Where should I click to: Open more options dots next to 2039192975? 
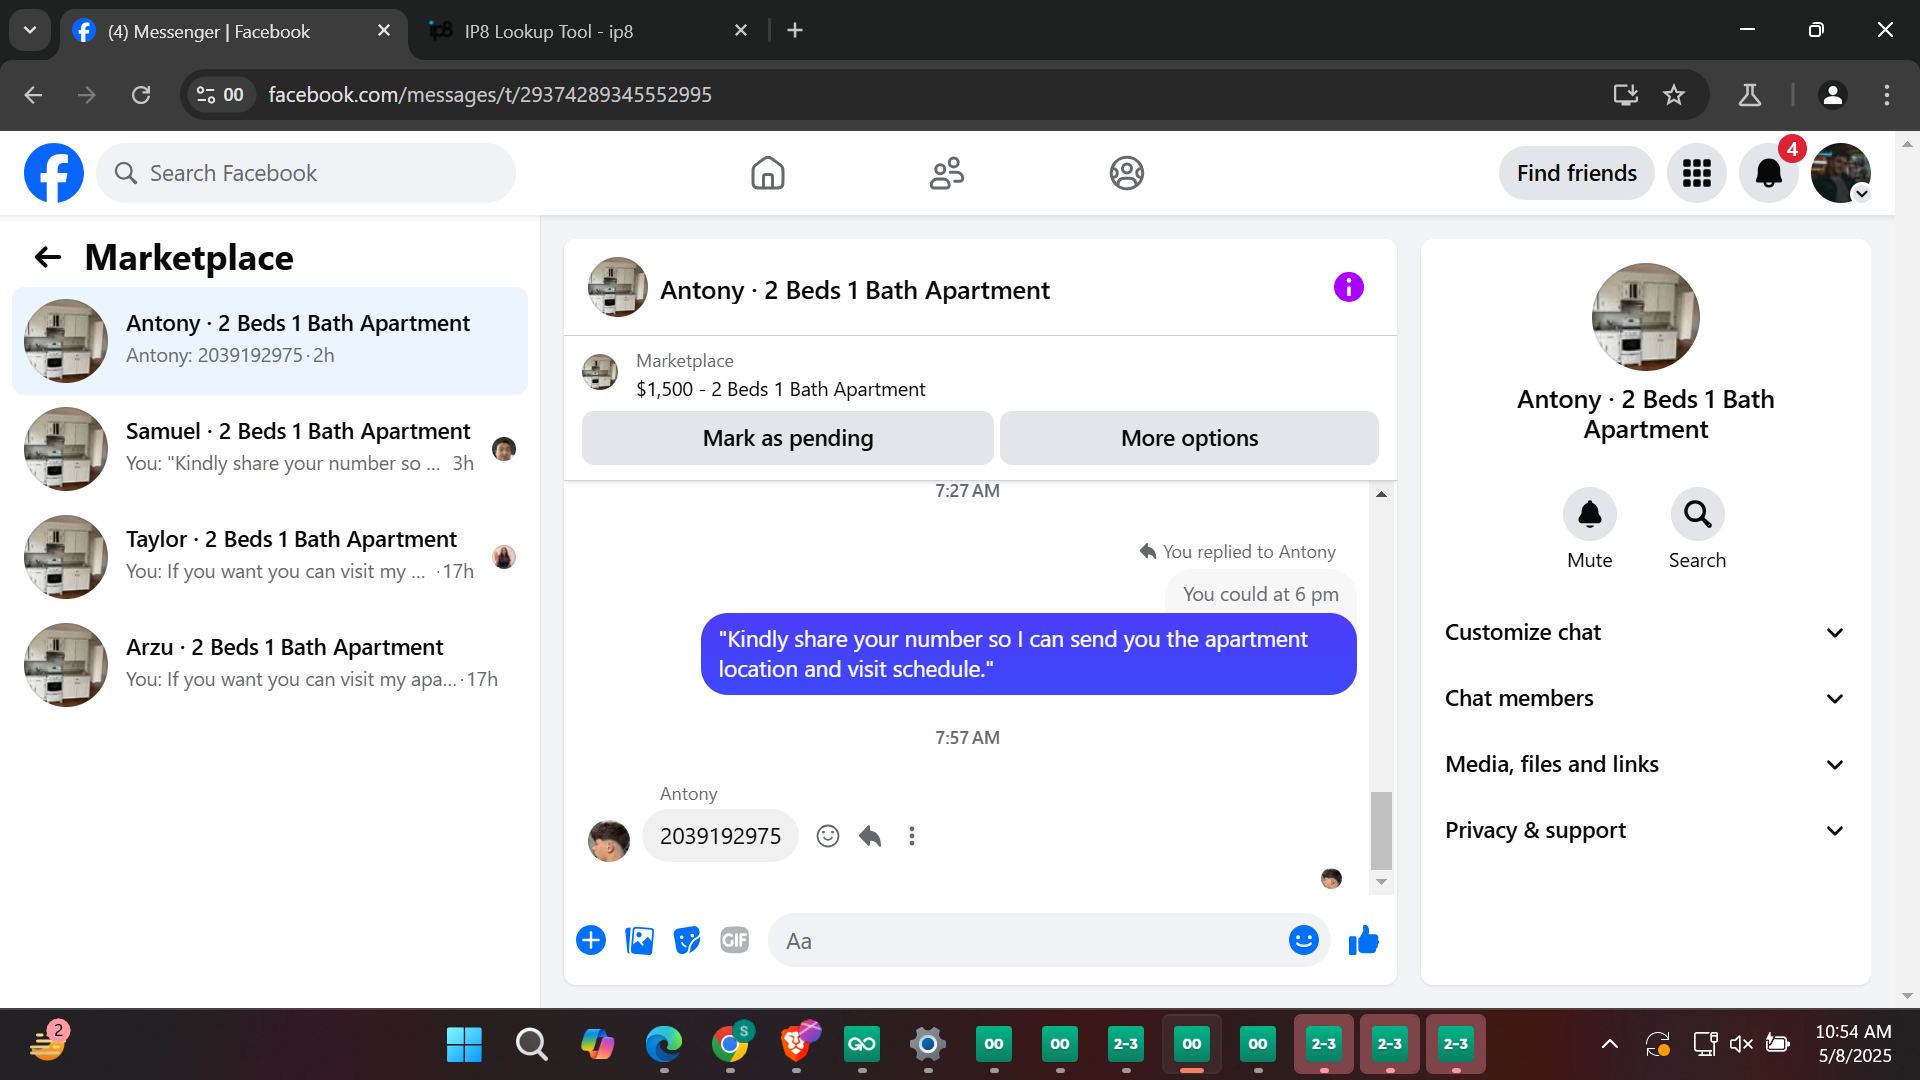pyautogui.click(x=911, y=836)
